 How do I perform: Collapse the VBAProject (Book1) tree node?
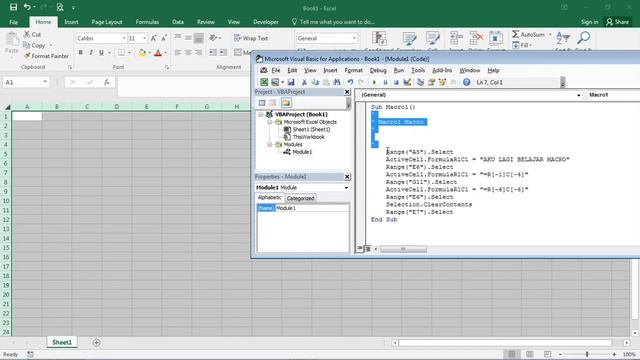[x=260, y=115]
